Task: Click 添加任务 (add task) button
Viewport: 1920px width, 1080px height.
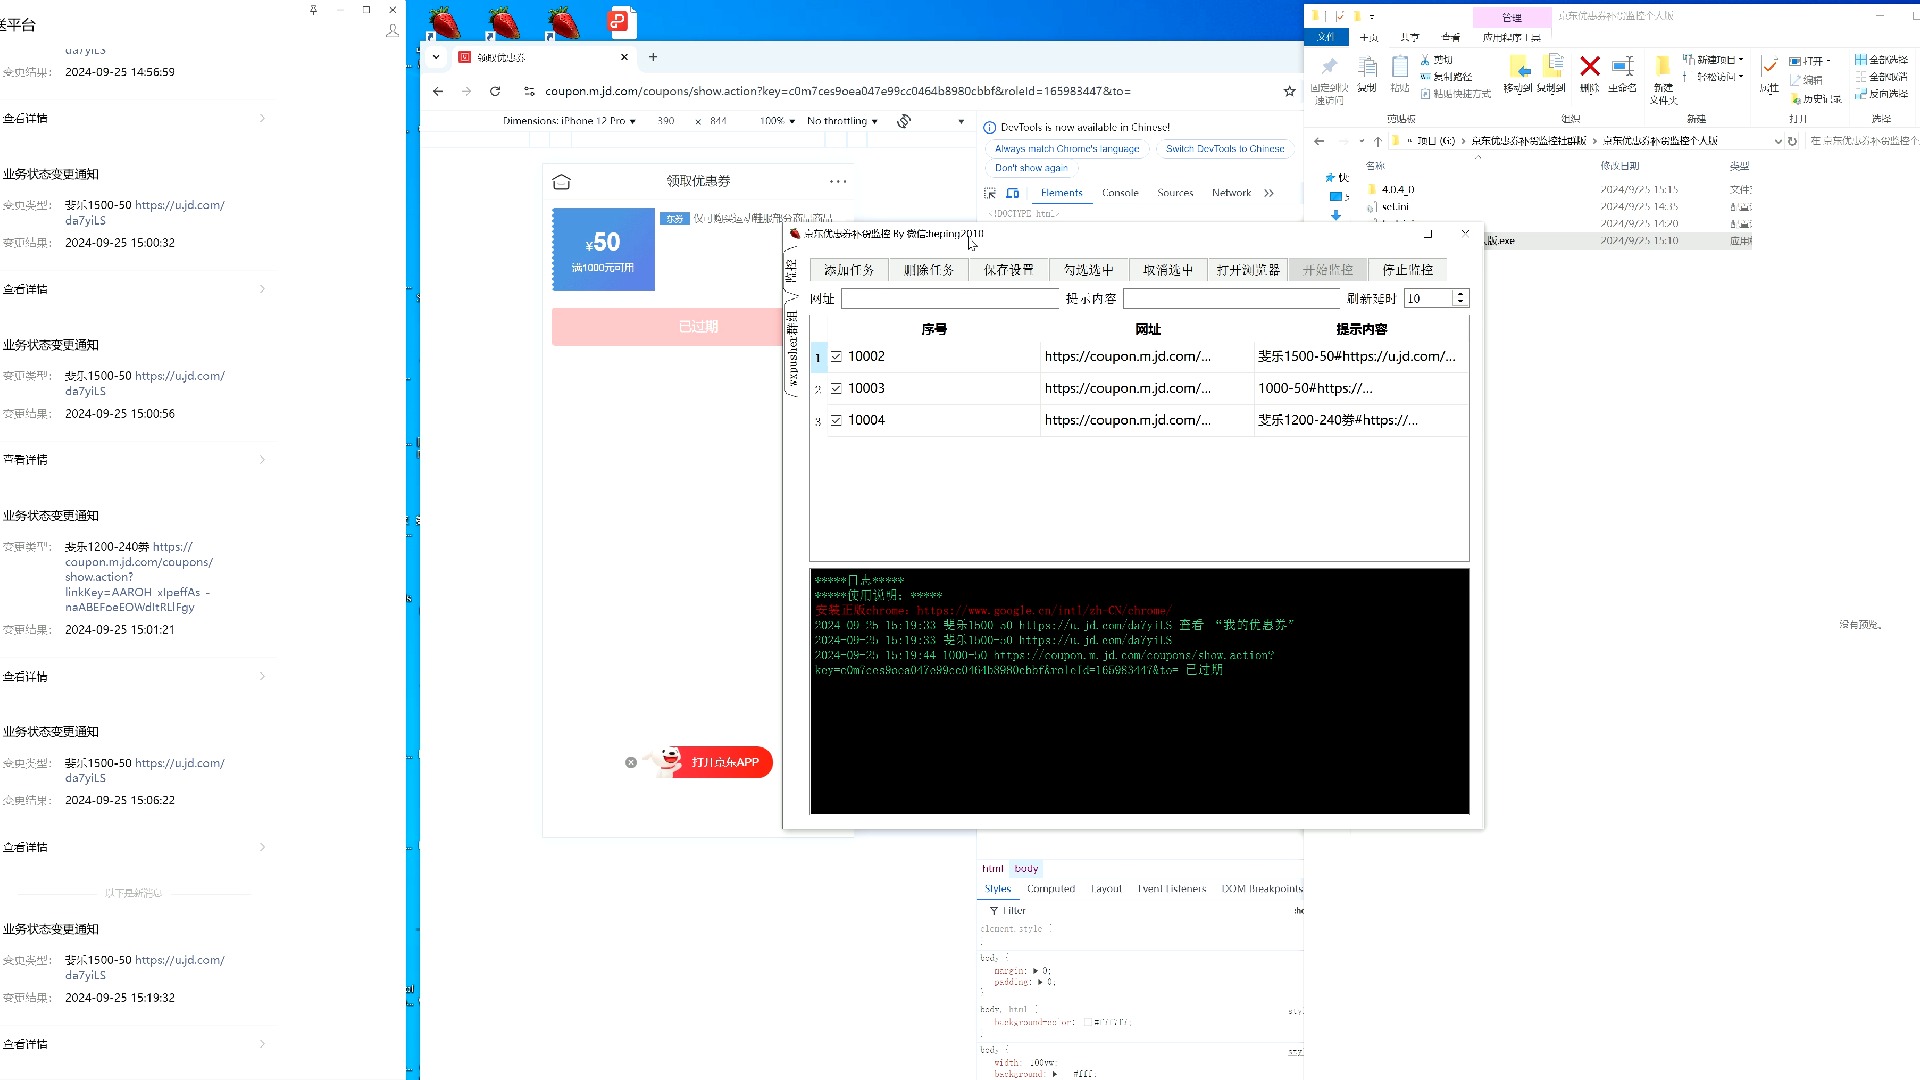Action: pyautogui.click(x=849, y=270)
